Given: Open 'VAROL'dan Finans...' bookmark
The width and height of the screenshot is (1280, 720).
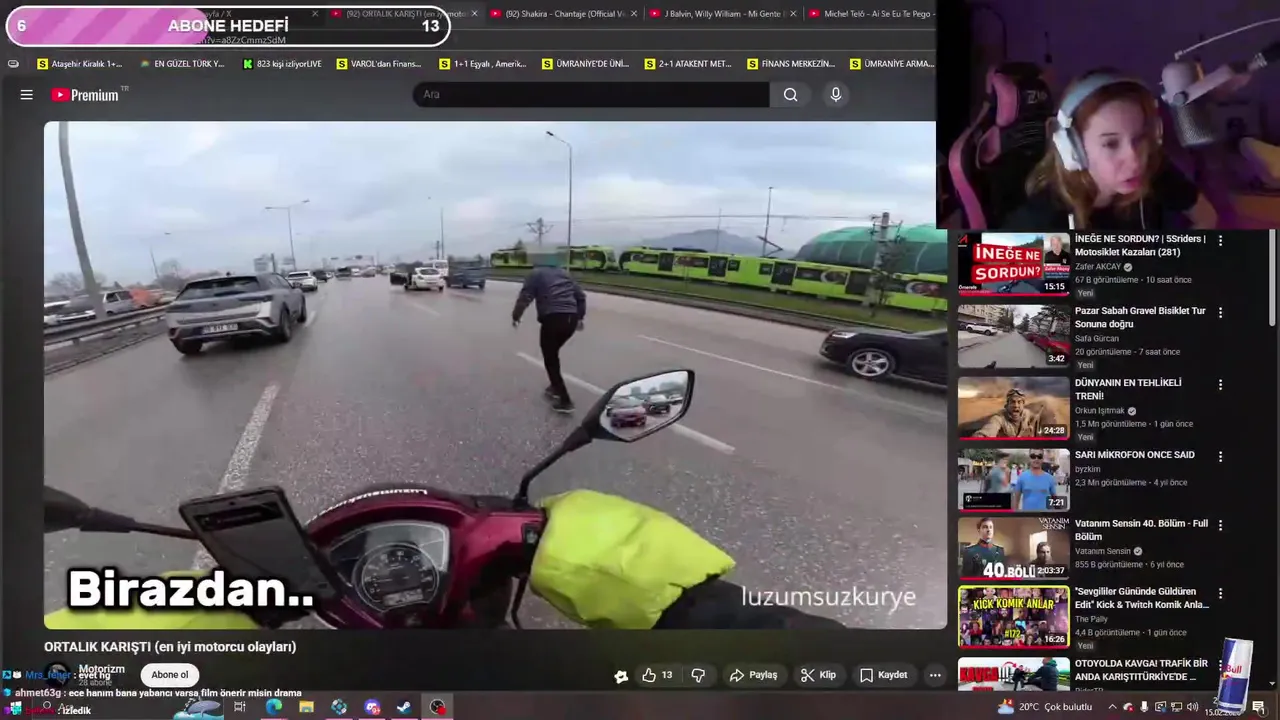Looking at the screenshot, I should point(379,64).
